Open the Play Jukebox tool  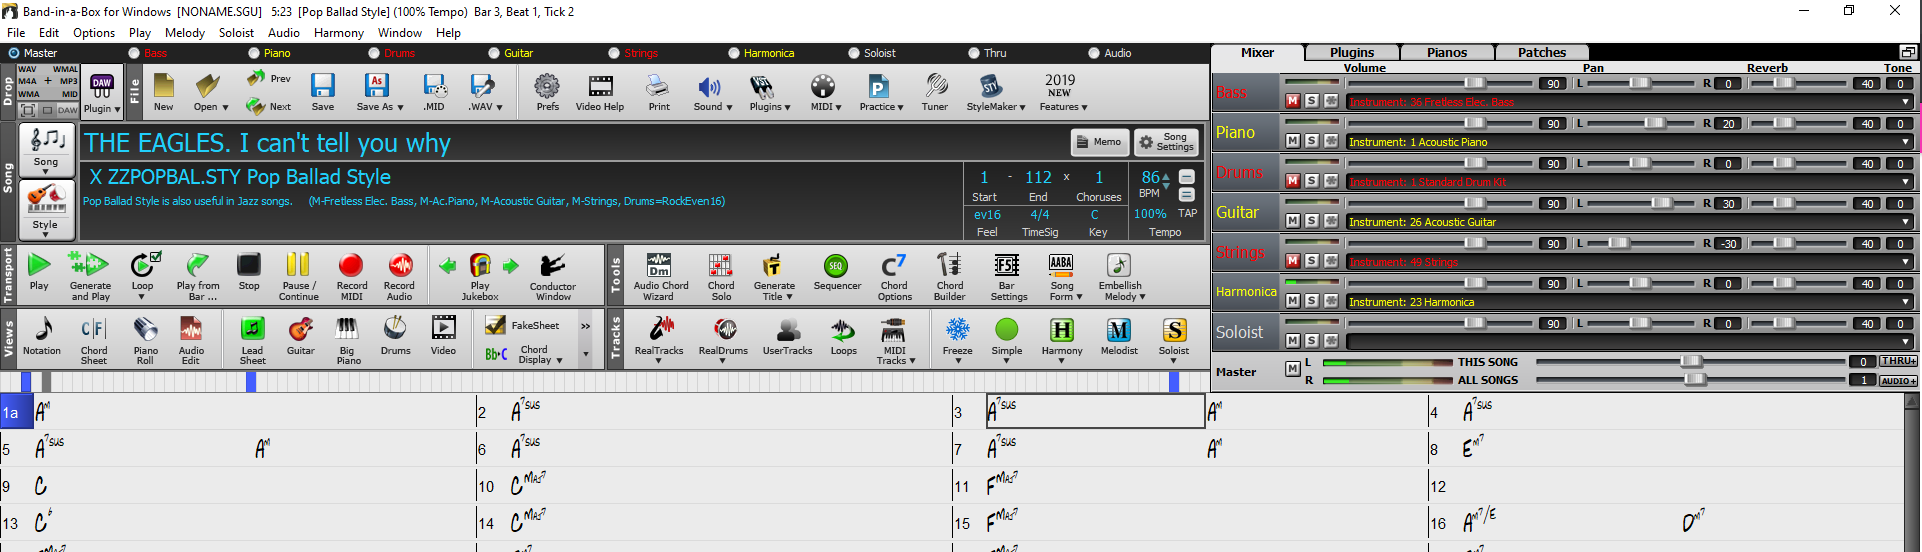pyautogui.click(x=480, y=275)
